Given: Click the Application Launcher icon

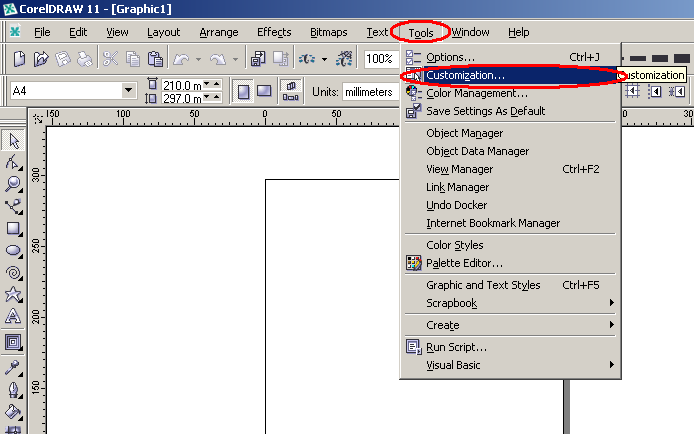Looking at the screenshot, I should (x=307, y=58).
